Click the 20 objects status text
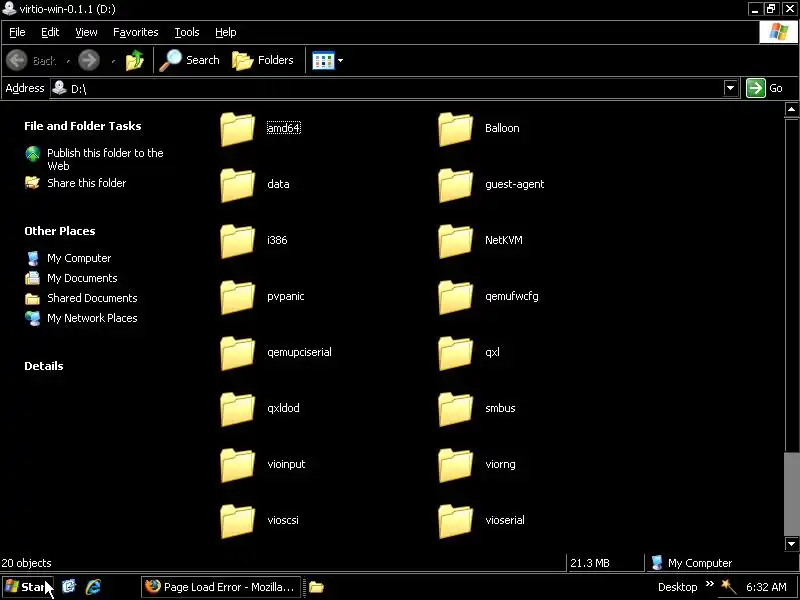 click(x=27, y=563)
